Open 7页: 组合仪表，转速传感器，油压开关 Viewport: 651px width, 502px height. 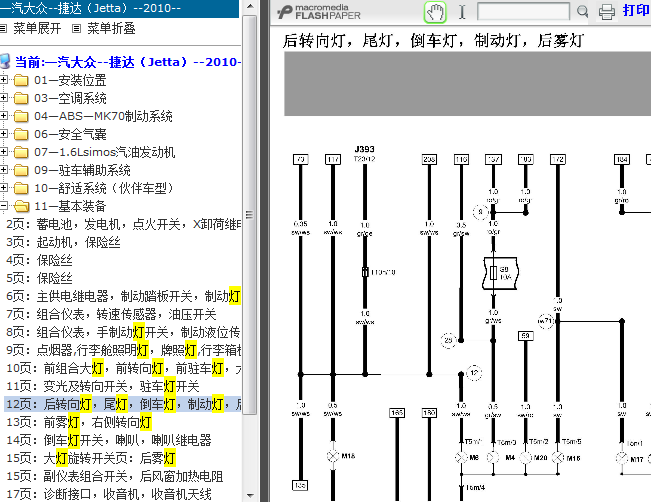point(111,314)
